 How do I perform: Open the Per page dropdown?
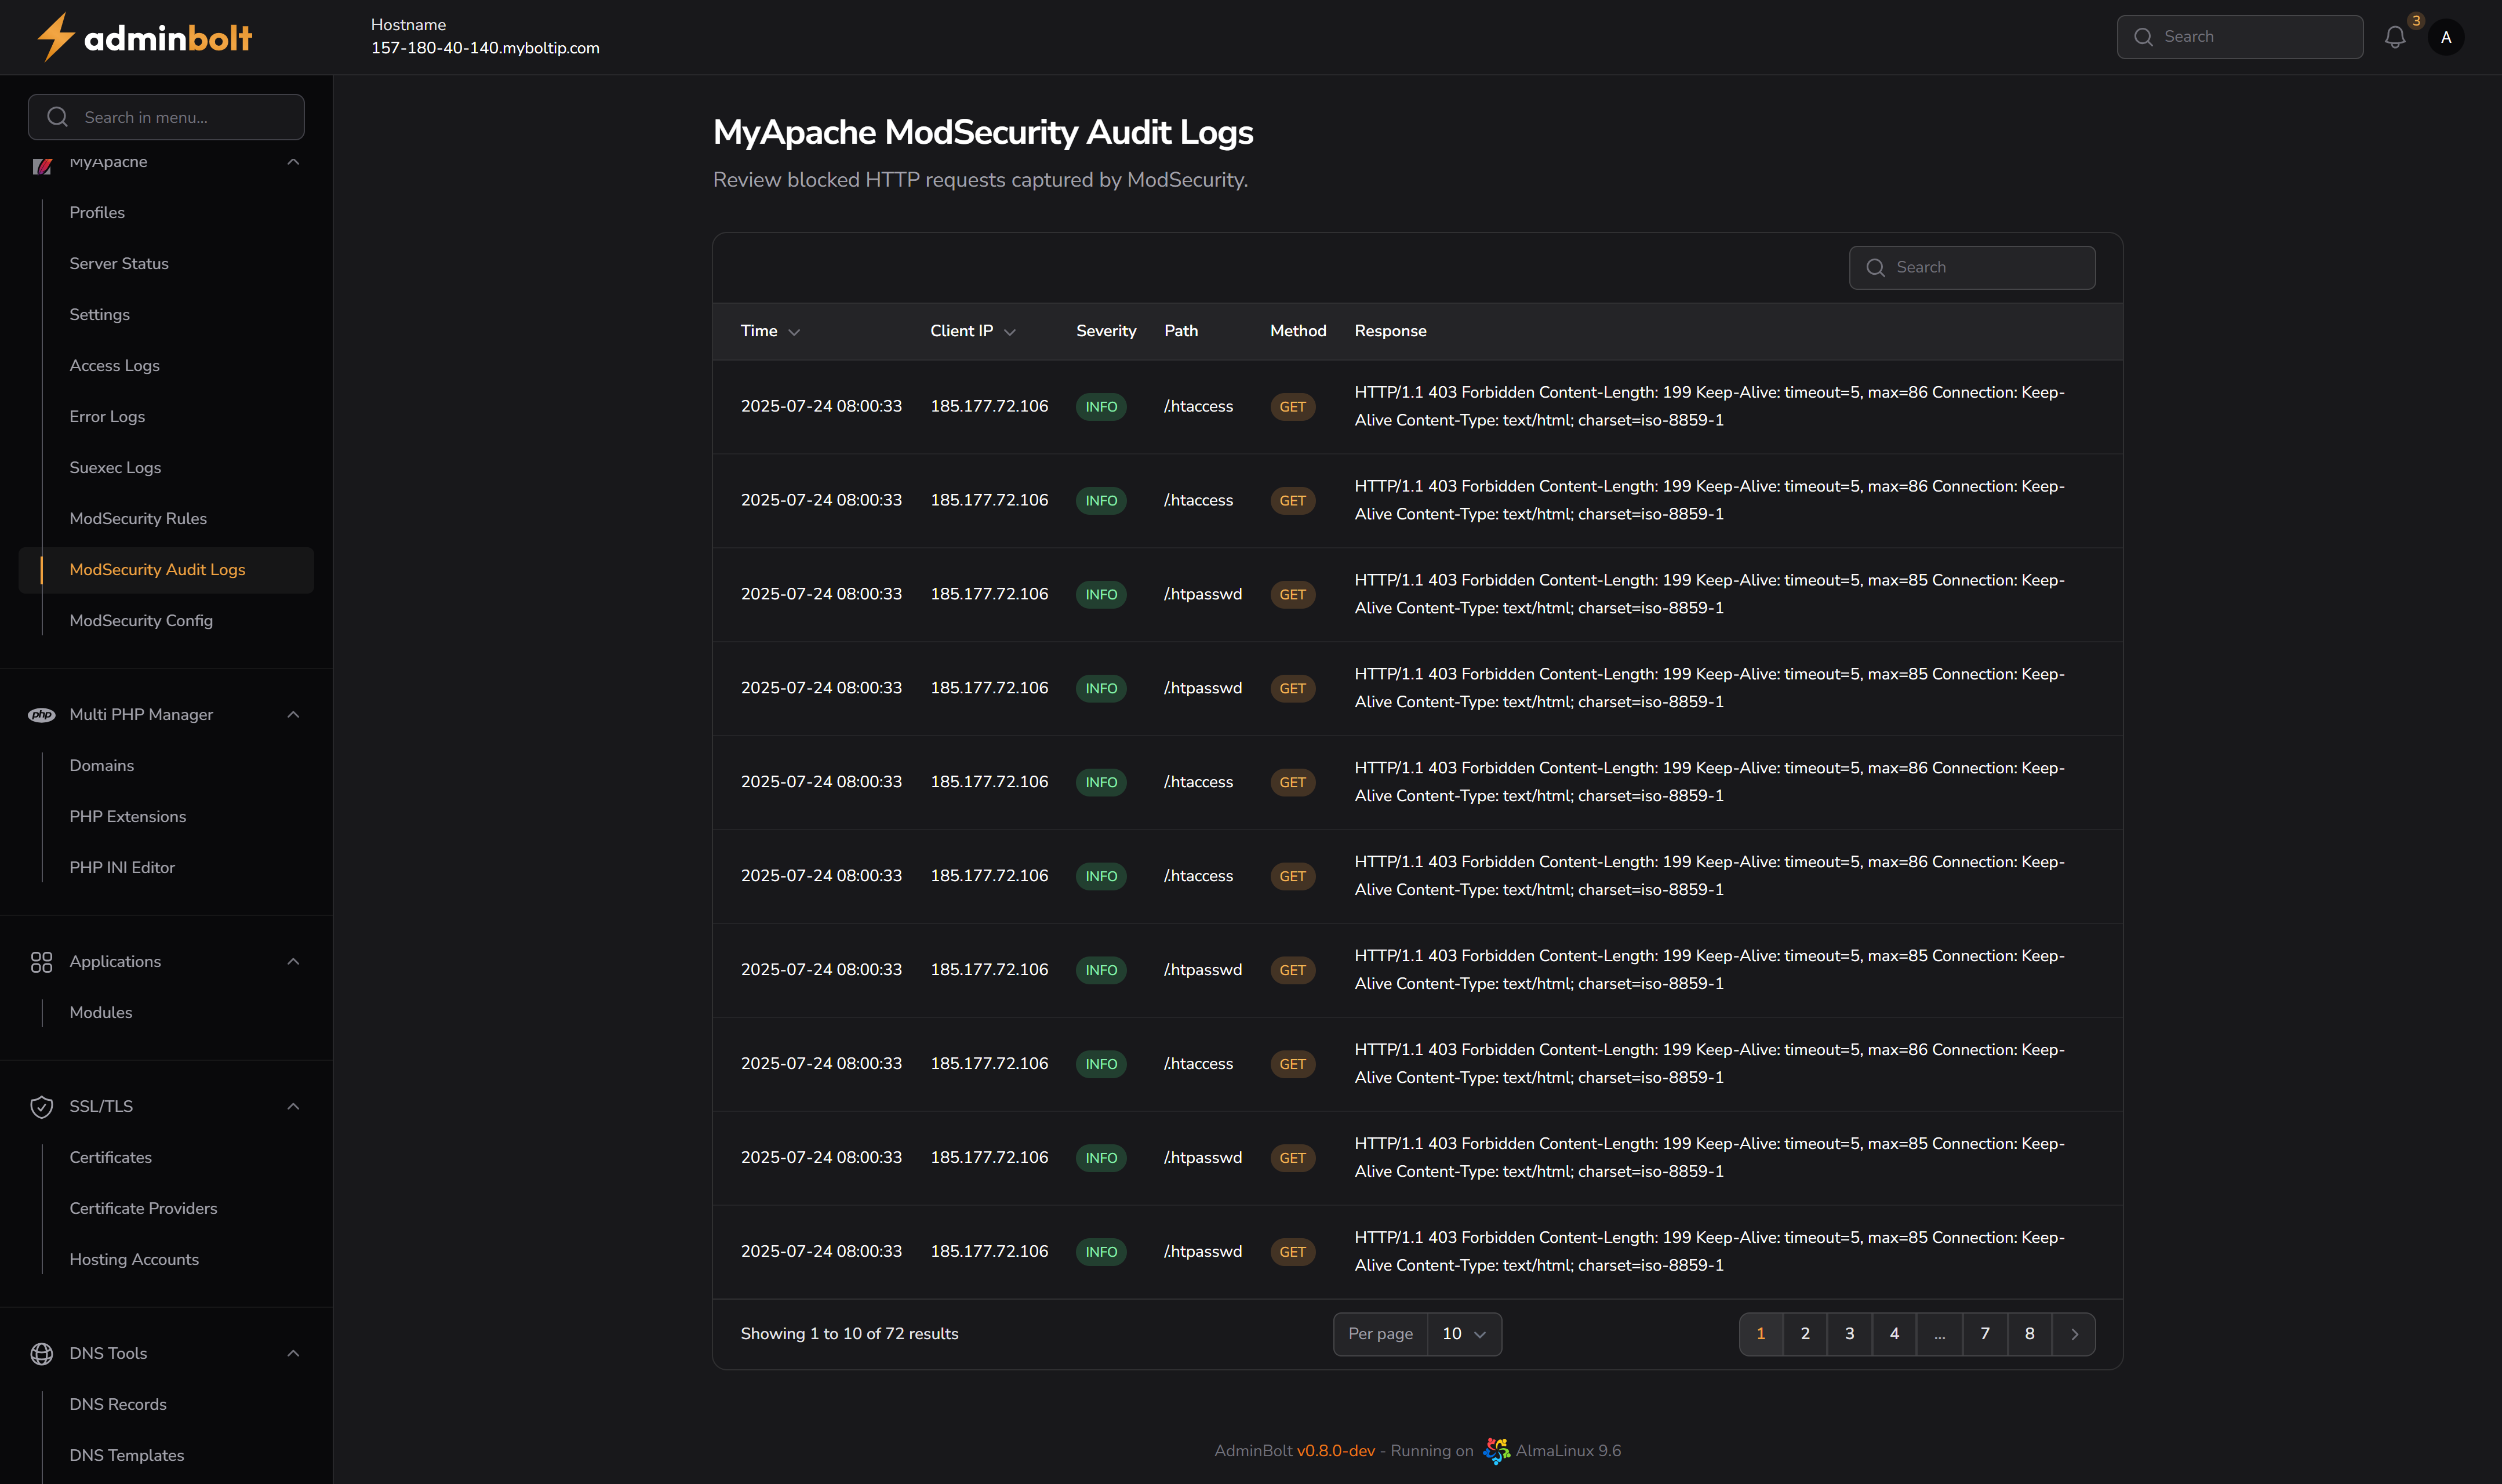click(1463, 1334)
